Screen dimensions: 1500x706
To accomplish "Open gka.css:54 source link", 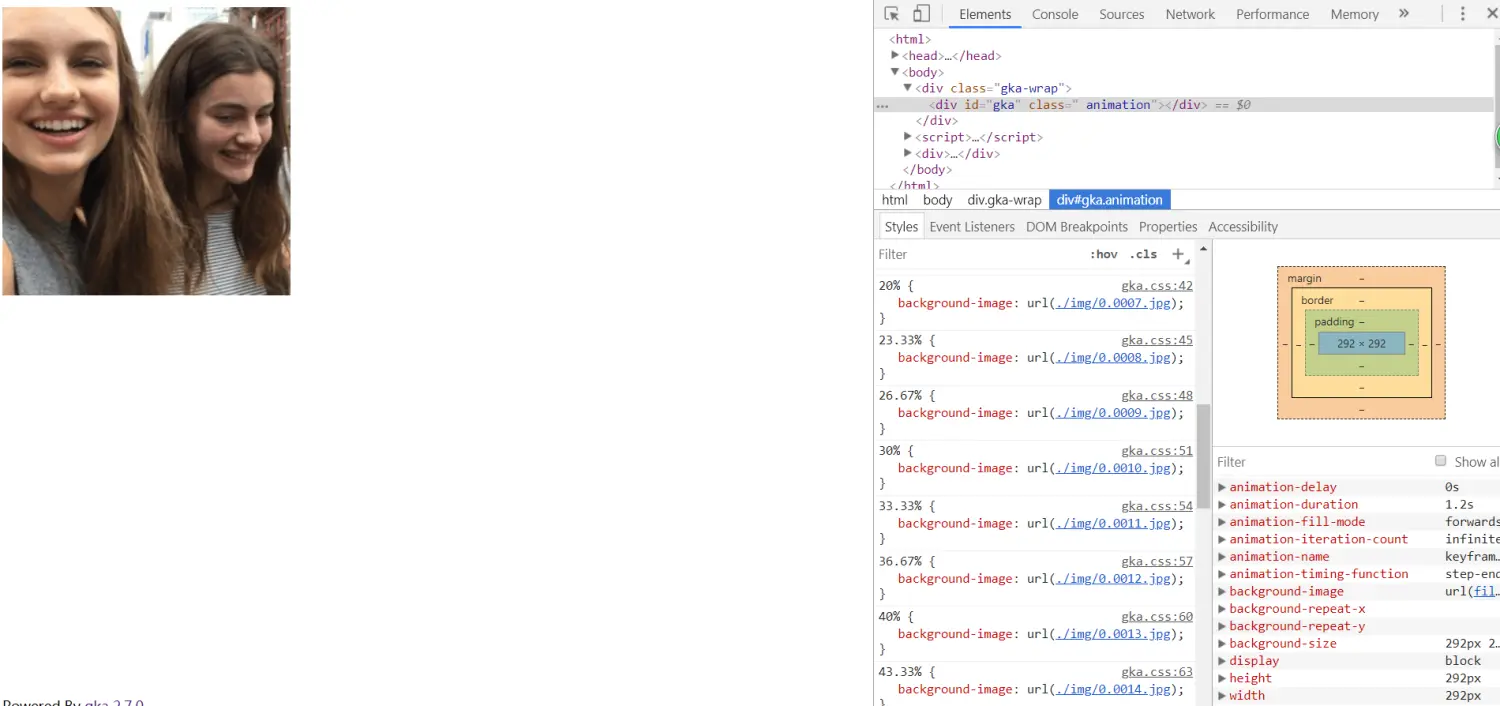I will [x=1157, y=507].
